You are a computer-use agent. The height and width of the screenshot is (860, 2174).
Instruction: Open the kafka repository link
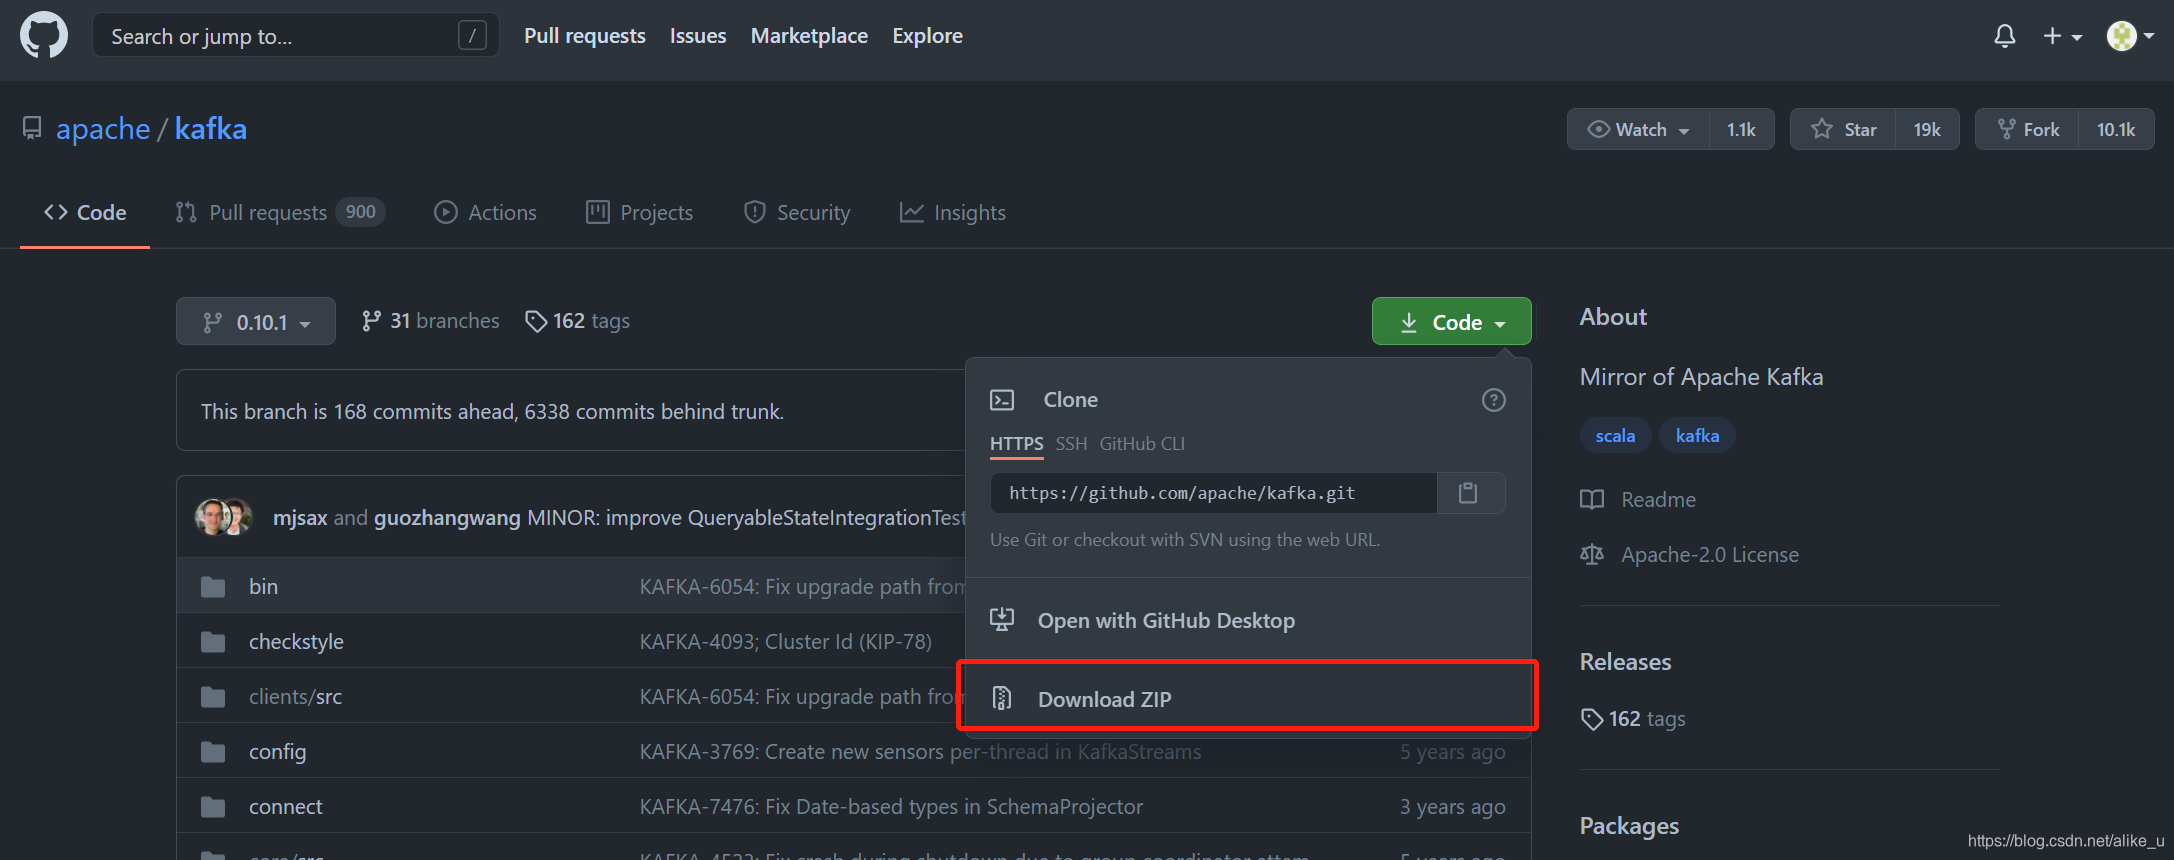[211, 129]
